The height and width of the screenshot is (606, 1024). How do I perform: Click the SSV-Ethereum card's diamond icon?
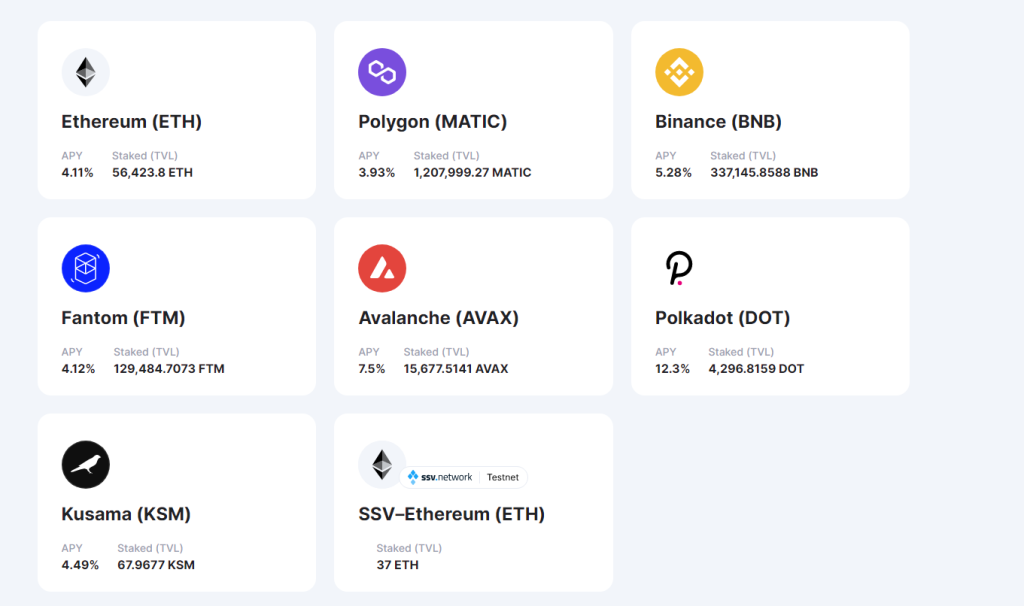coord(382,464)
